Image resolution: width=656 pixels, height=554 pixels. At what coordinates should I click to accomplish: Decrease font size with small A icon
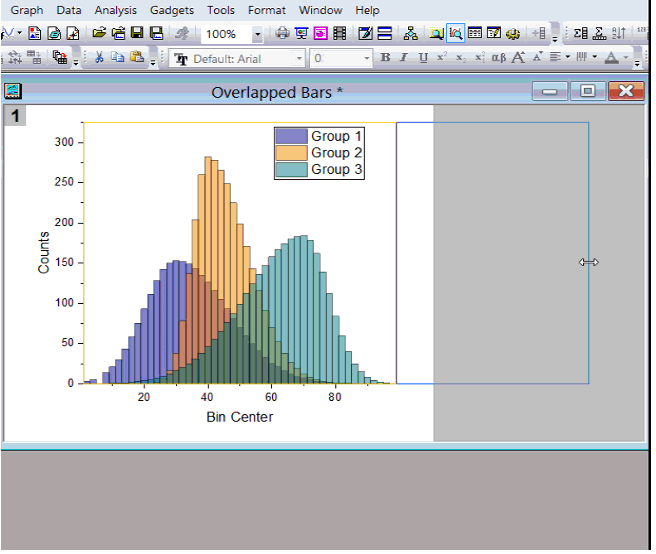[538, 56]
